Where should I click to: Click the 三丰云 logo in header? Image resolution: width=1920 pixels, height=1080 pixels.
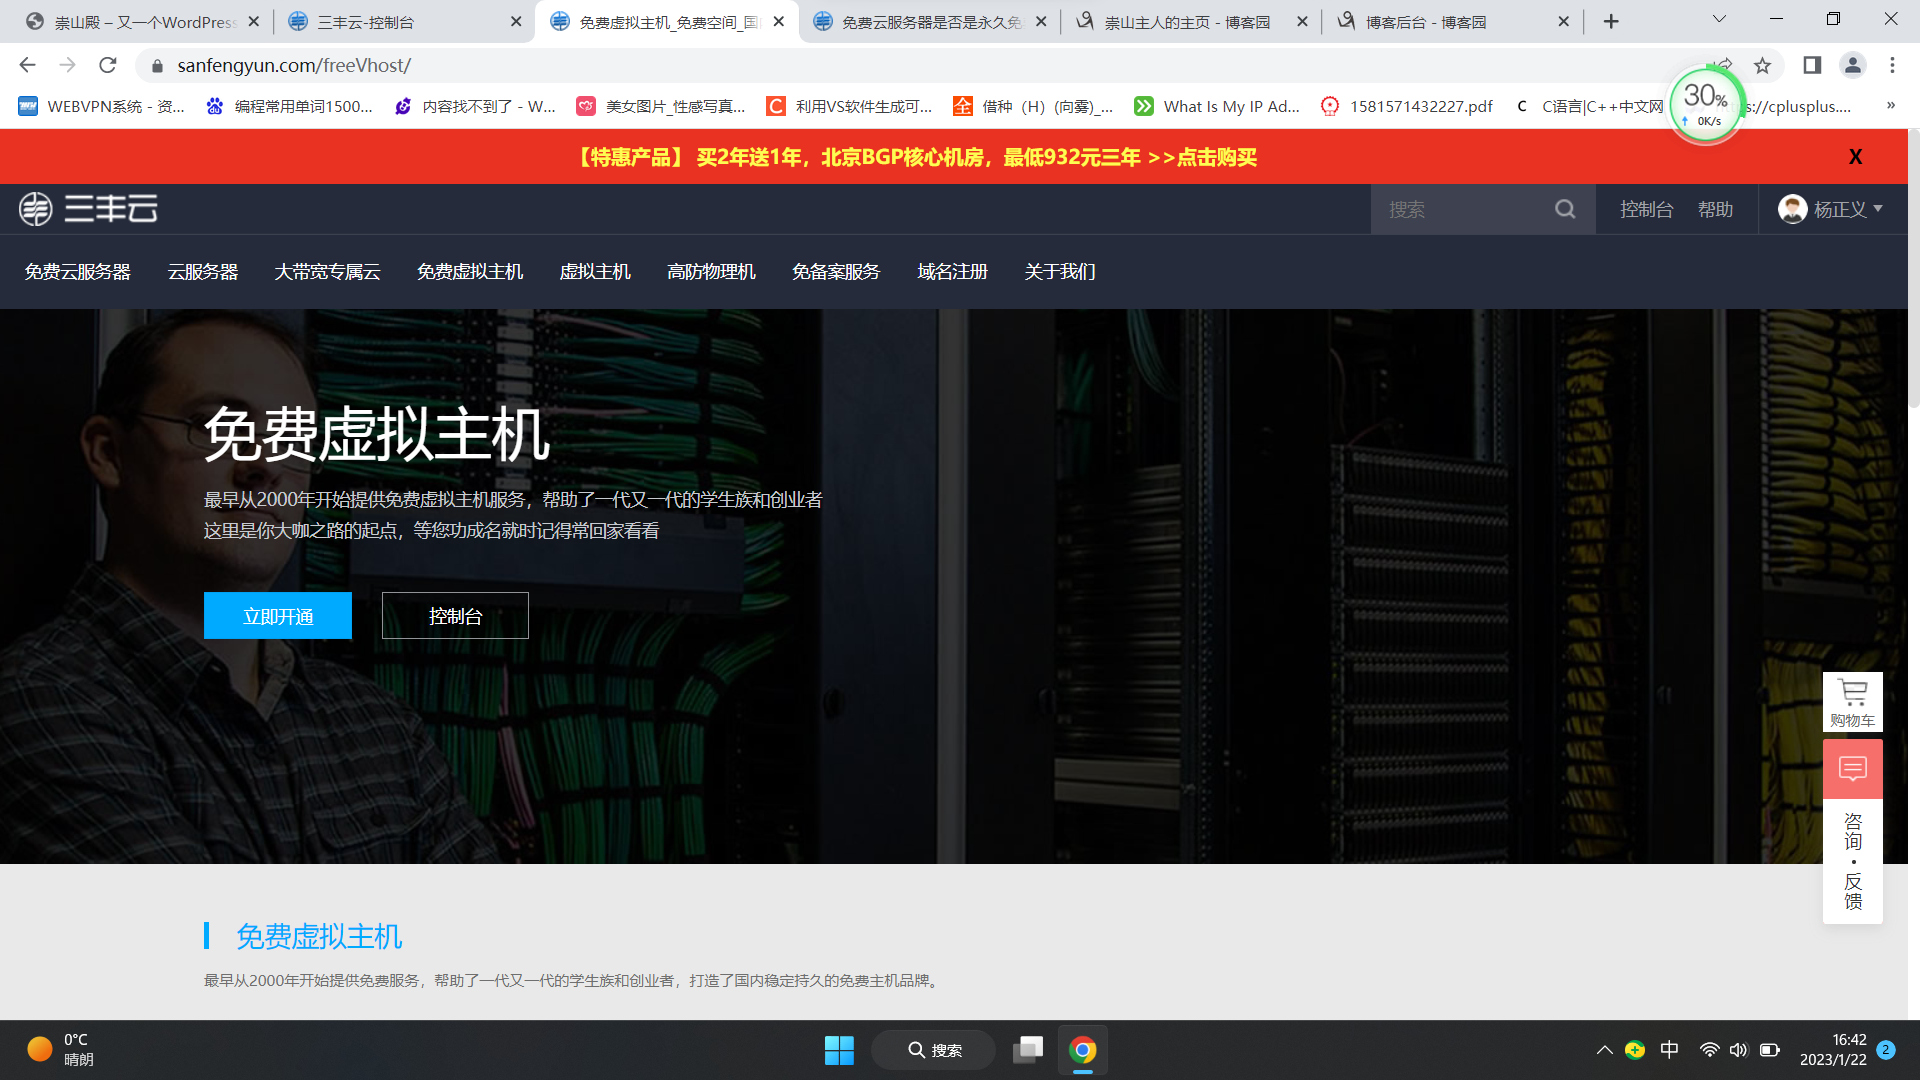88,209
